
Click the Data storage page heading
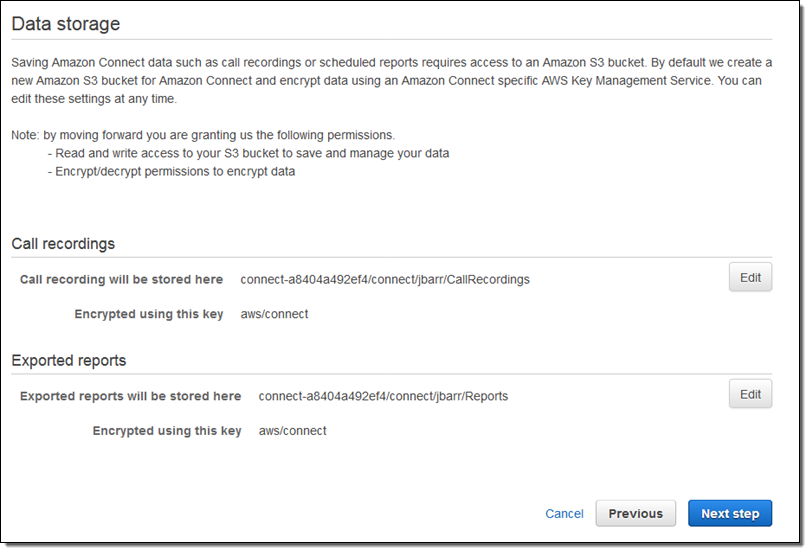[66, 24]
